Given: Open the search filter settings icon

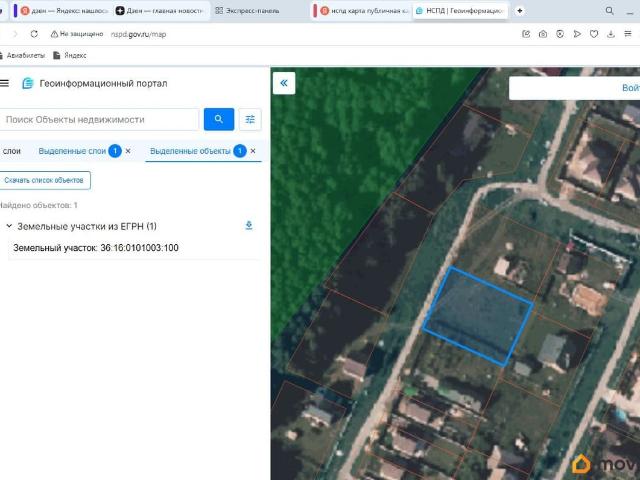Looking at the screenshot, I should [250, 119].
